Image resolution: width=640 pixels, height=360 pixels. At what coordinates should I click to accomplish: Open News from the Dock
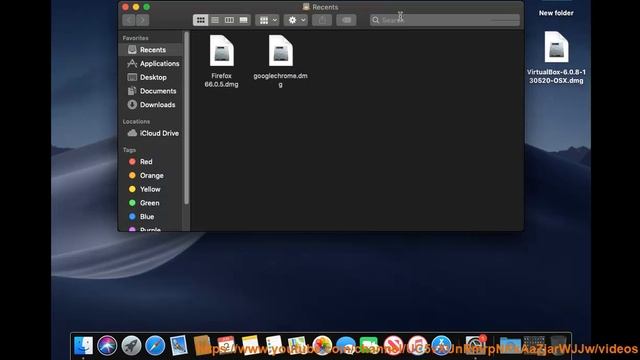point(393,345)
